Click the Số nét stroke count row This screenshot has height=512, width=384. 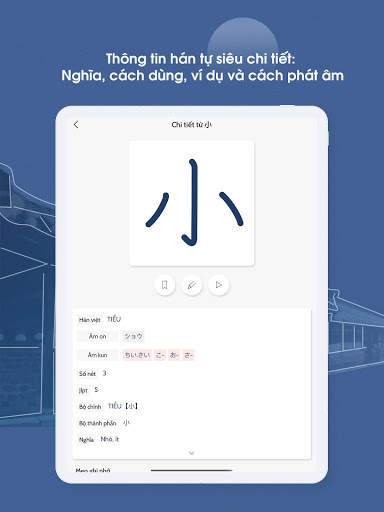point(93,373)
